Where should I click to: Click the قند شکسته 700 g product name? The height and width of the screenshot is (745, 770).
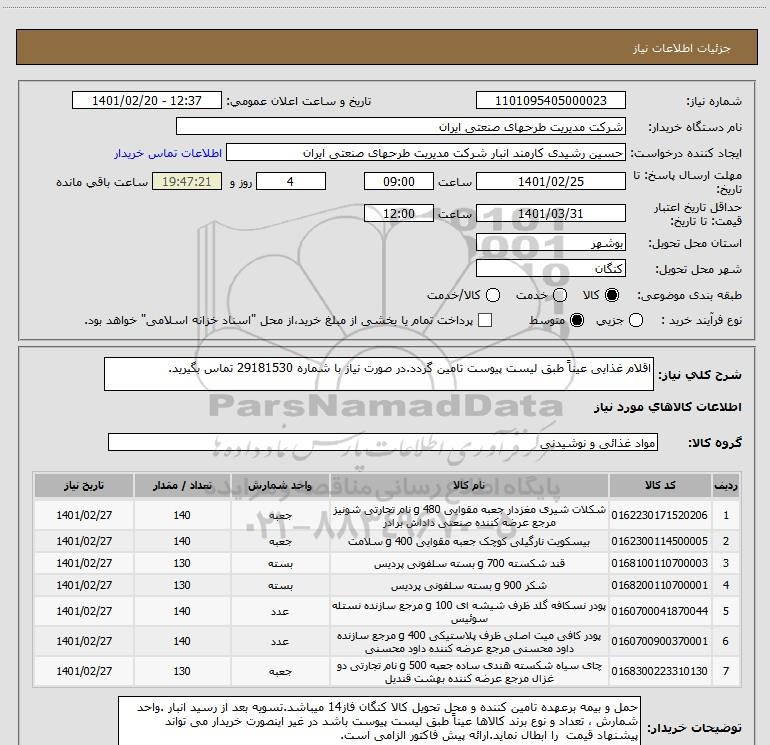click(469, 563)
